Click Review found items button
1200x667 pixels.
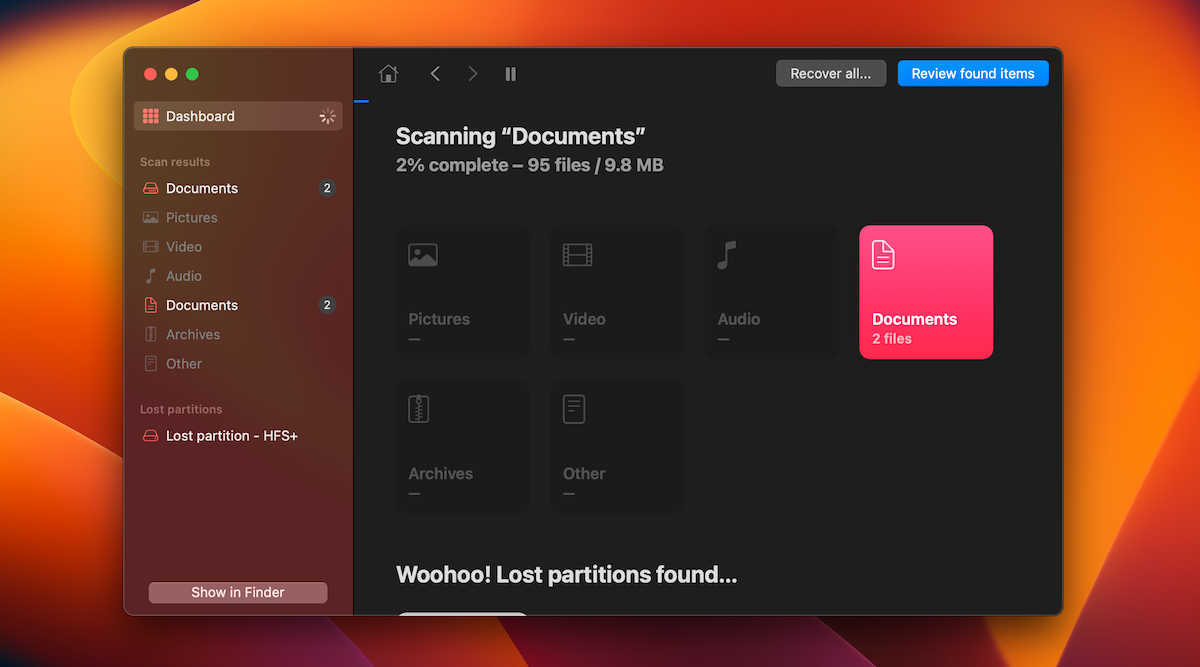[972, 74]
